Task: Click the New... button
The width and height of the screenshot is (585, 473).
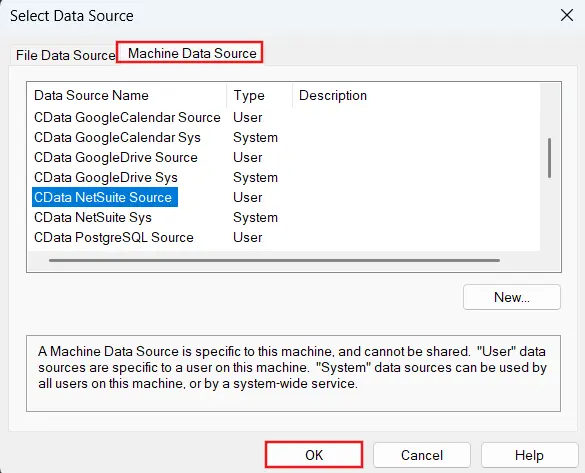Action: click(x=512, y=297)
